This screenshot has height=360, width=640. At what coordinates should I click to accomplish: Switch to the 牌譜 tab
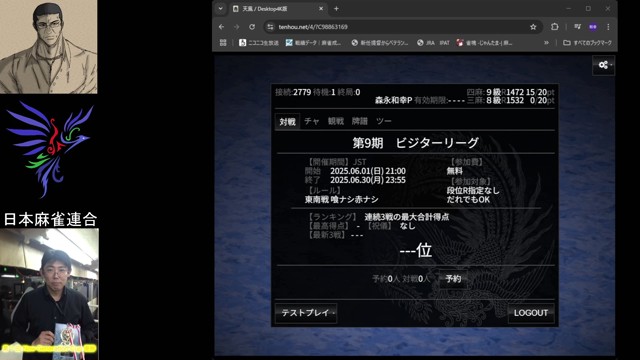tap(360, 121)
